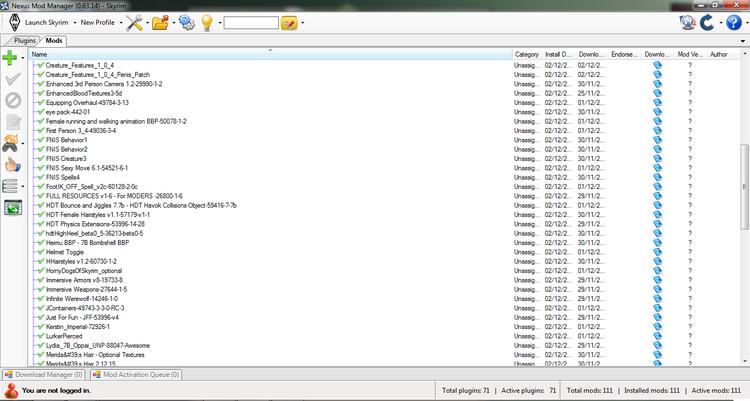Select the HDT Female Hairstyles v1.1 mod
Screen dimensions: 750x401
coord(98,214)
